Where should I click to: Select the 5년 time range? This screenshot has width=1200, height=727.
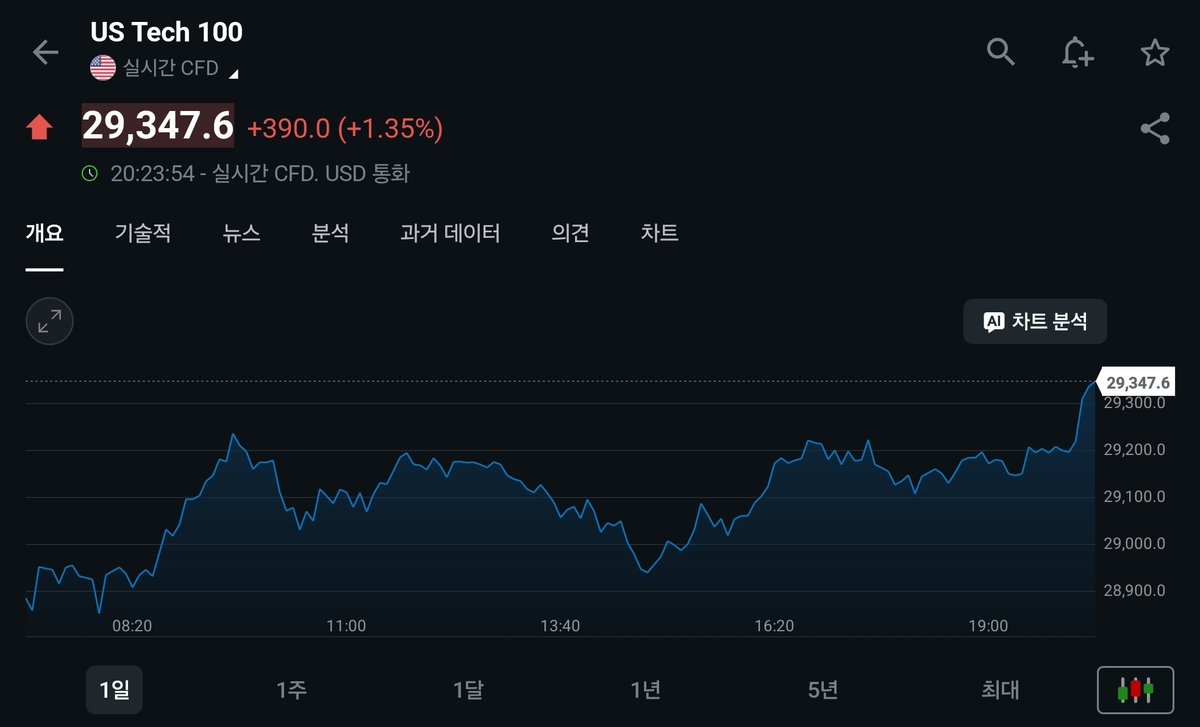pyautogui.click(x=823, y=689)
